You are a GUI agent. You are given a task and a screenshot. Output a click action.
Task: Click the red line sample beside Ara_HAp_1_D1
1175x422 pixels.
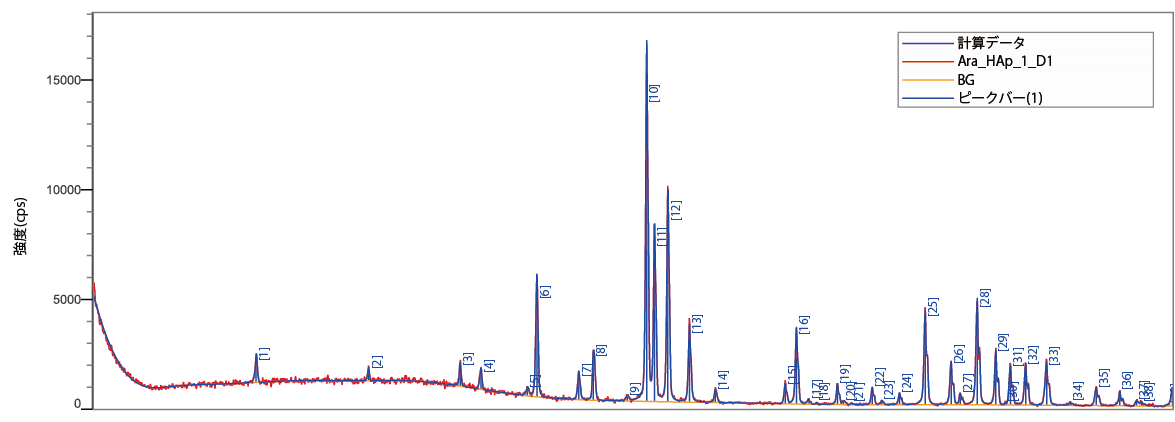point(927,61)
